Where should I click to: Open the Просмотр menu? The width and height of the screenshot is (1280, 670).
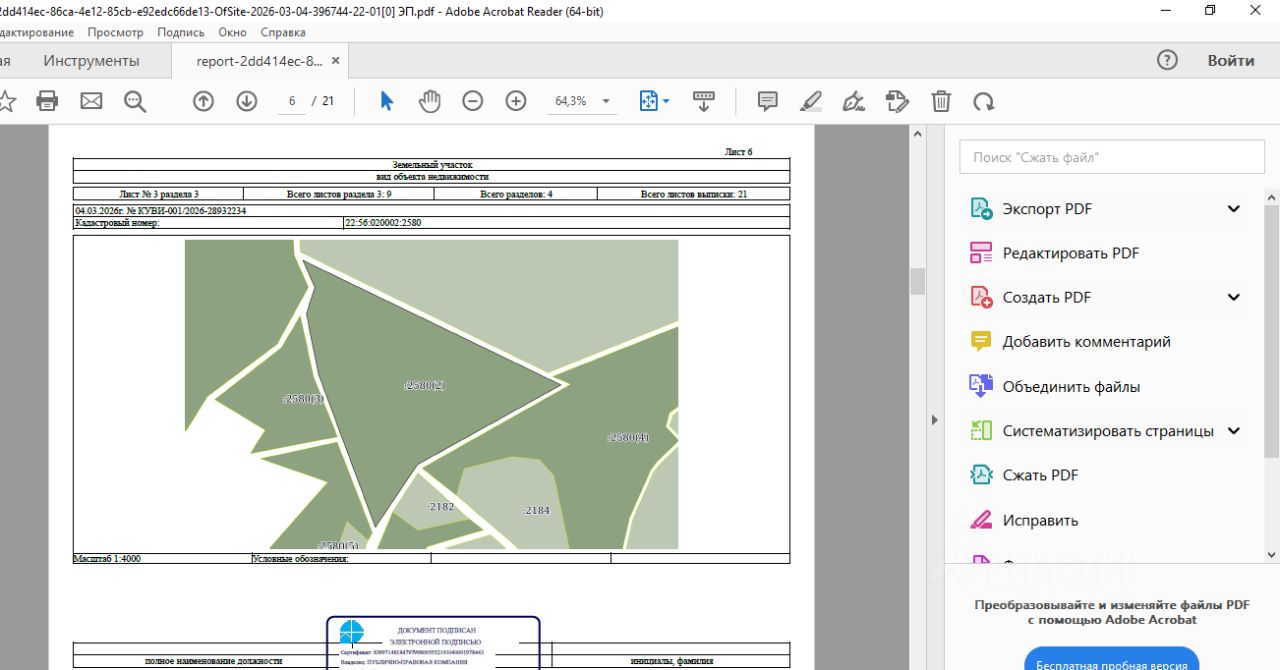click(116, 32)
